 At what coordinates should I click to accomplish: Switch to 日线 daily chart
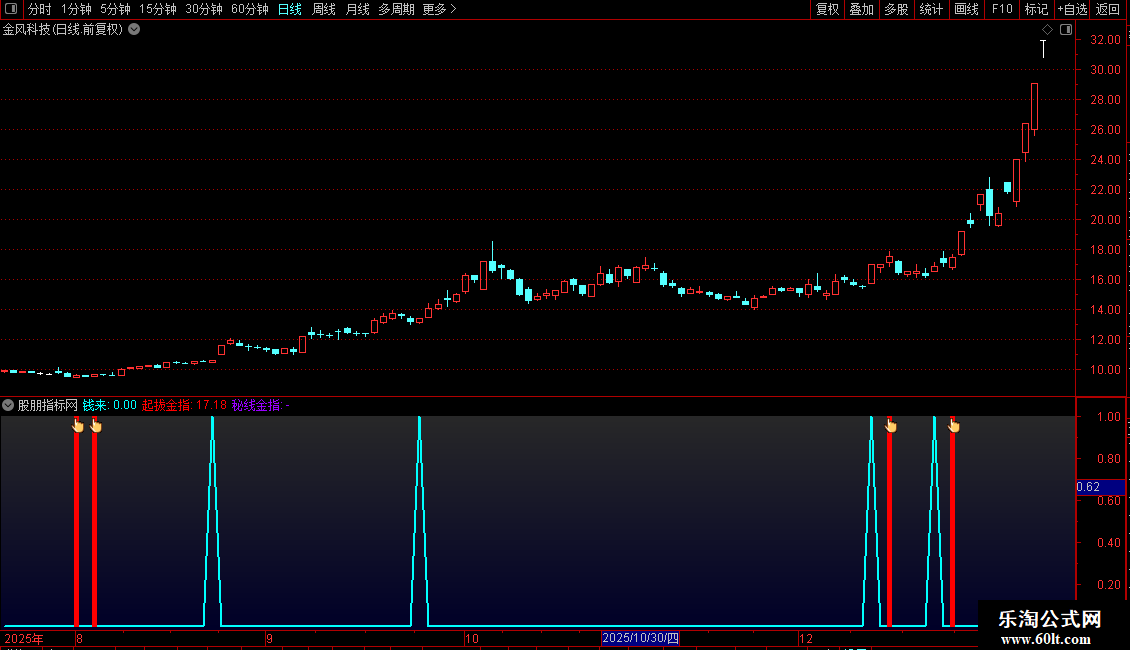click(290, 9)
